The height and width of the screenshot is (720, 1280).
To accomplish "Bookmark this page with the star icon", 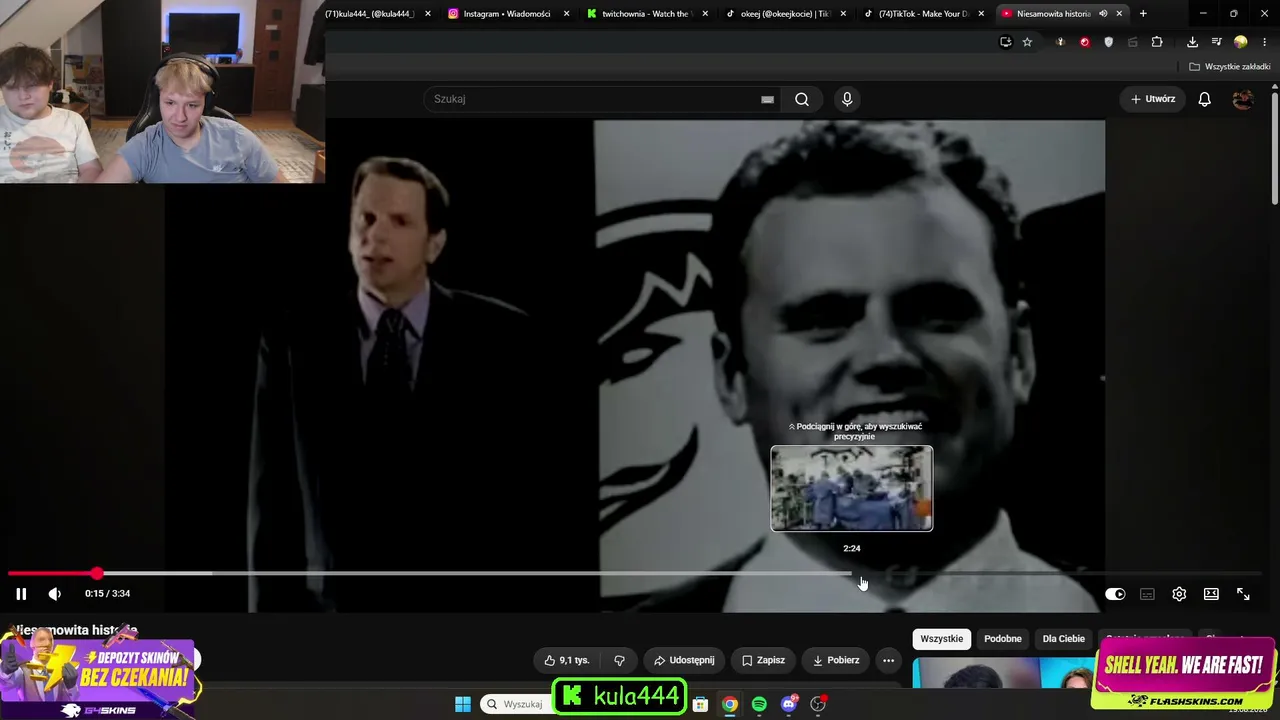I will click(x=1027, y=42).
